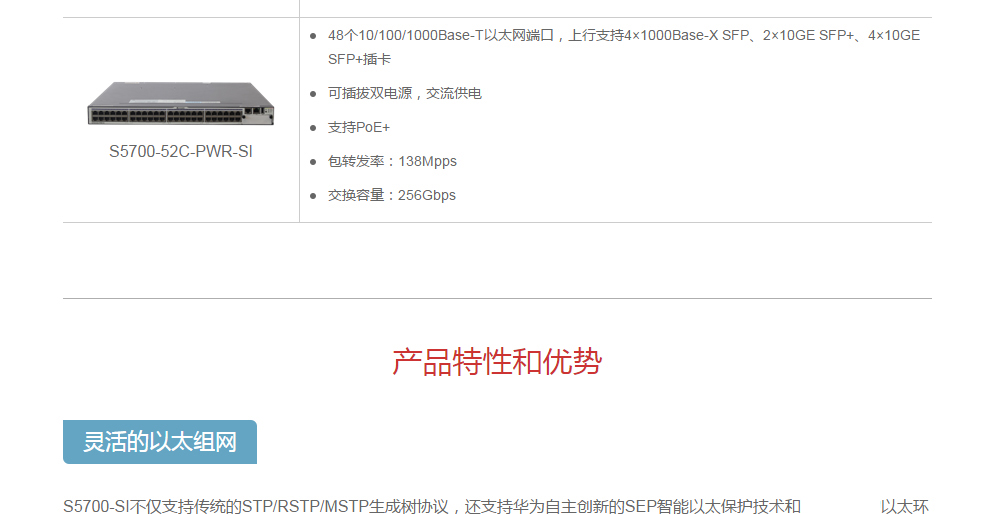Image resolution: width=990 pixels, height=514 pixels.
Task: Click the bullet dot beside 48个10/100/1000Base-T
Action: [313, 36]
